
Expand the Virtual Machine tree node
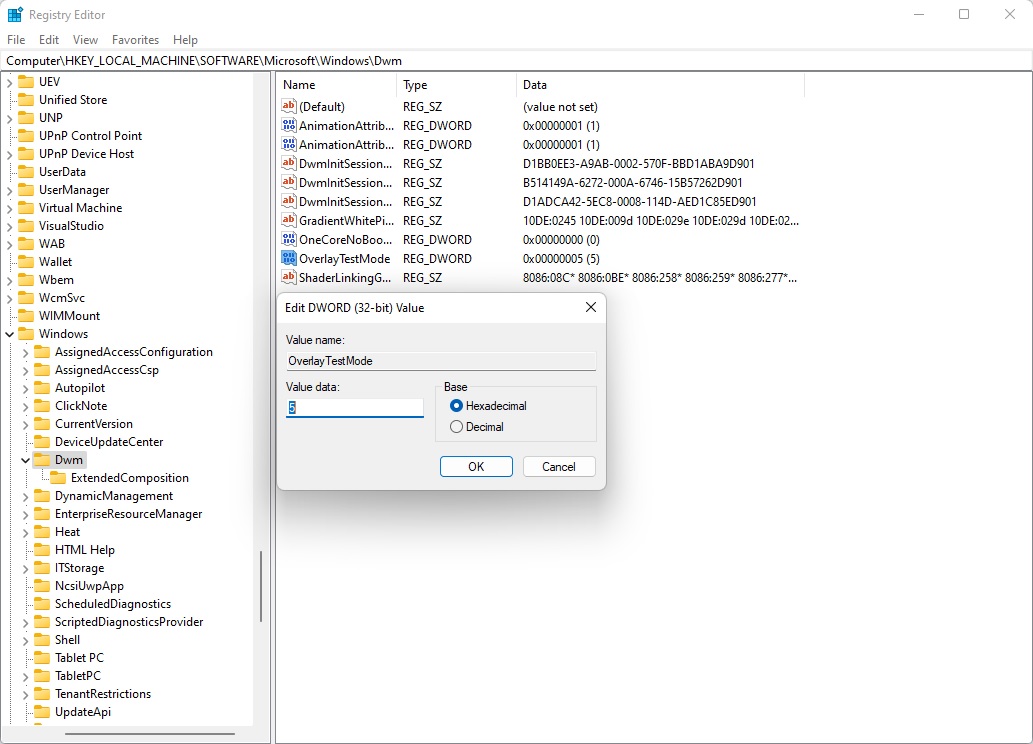click(x=10, y=208)
